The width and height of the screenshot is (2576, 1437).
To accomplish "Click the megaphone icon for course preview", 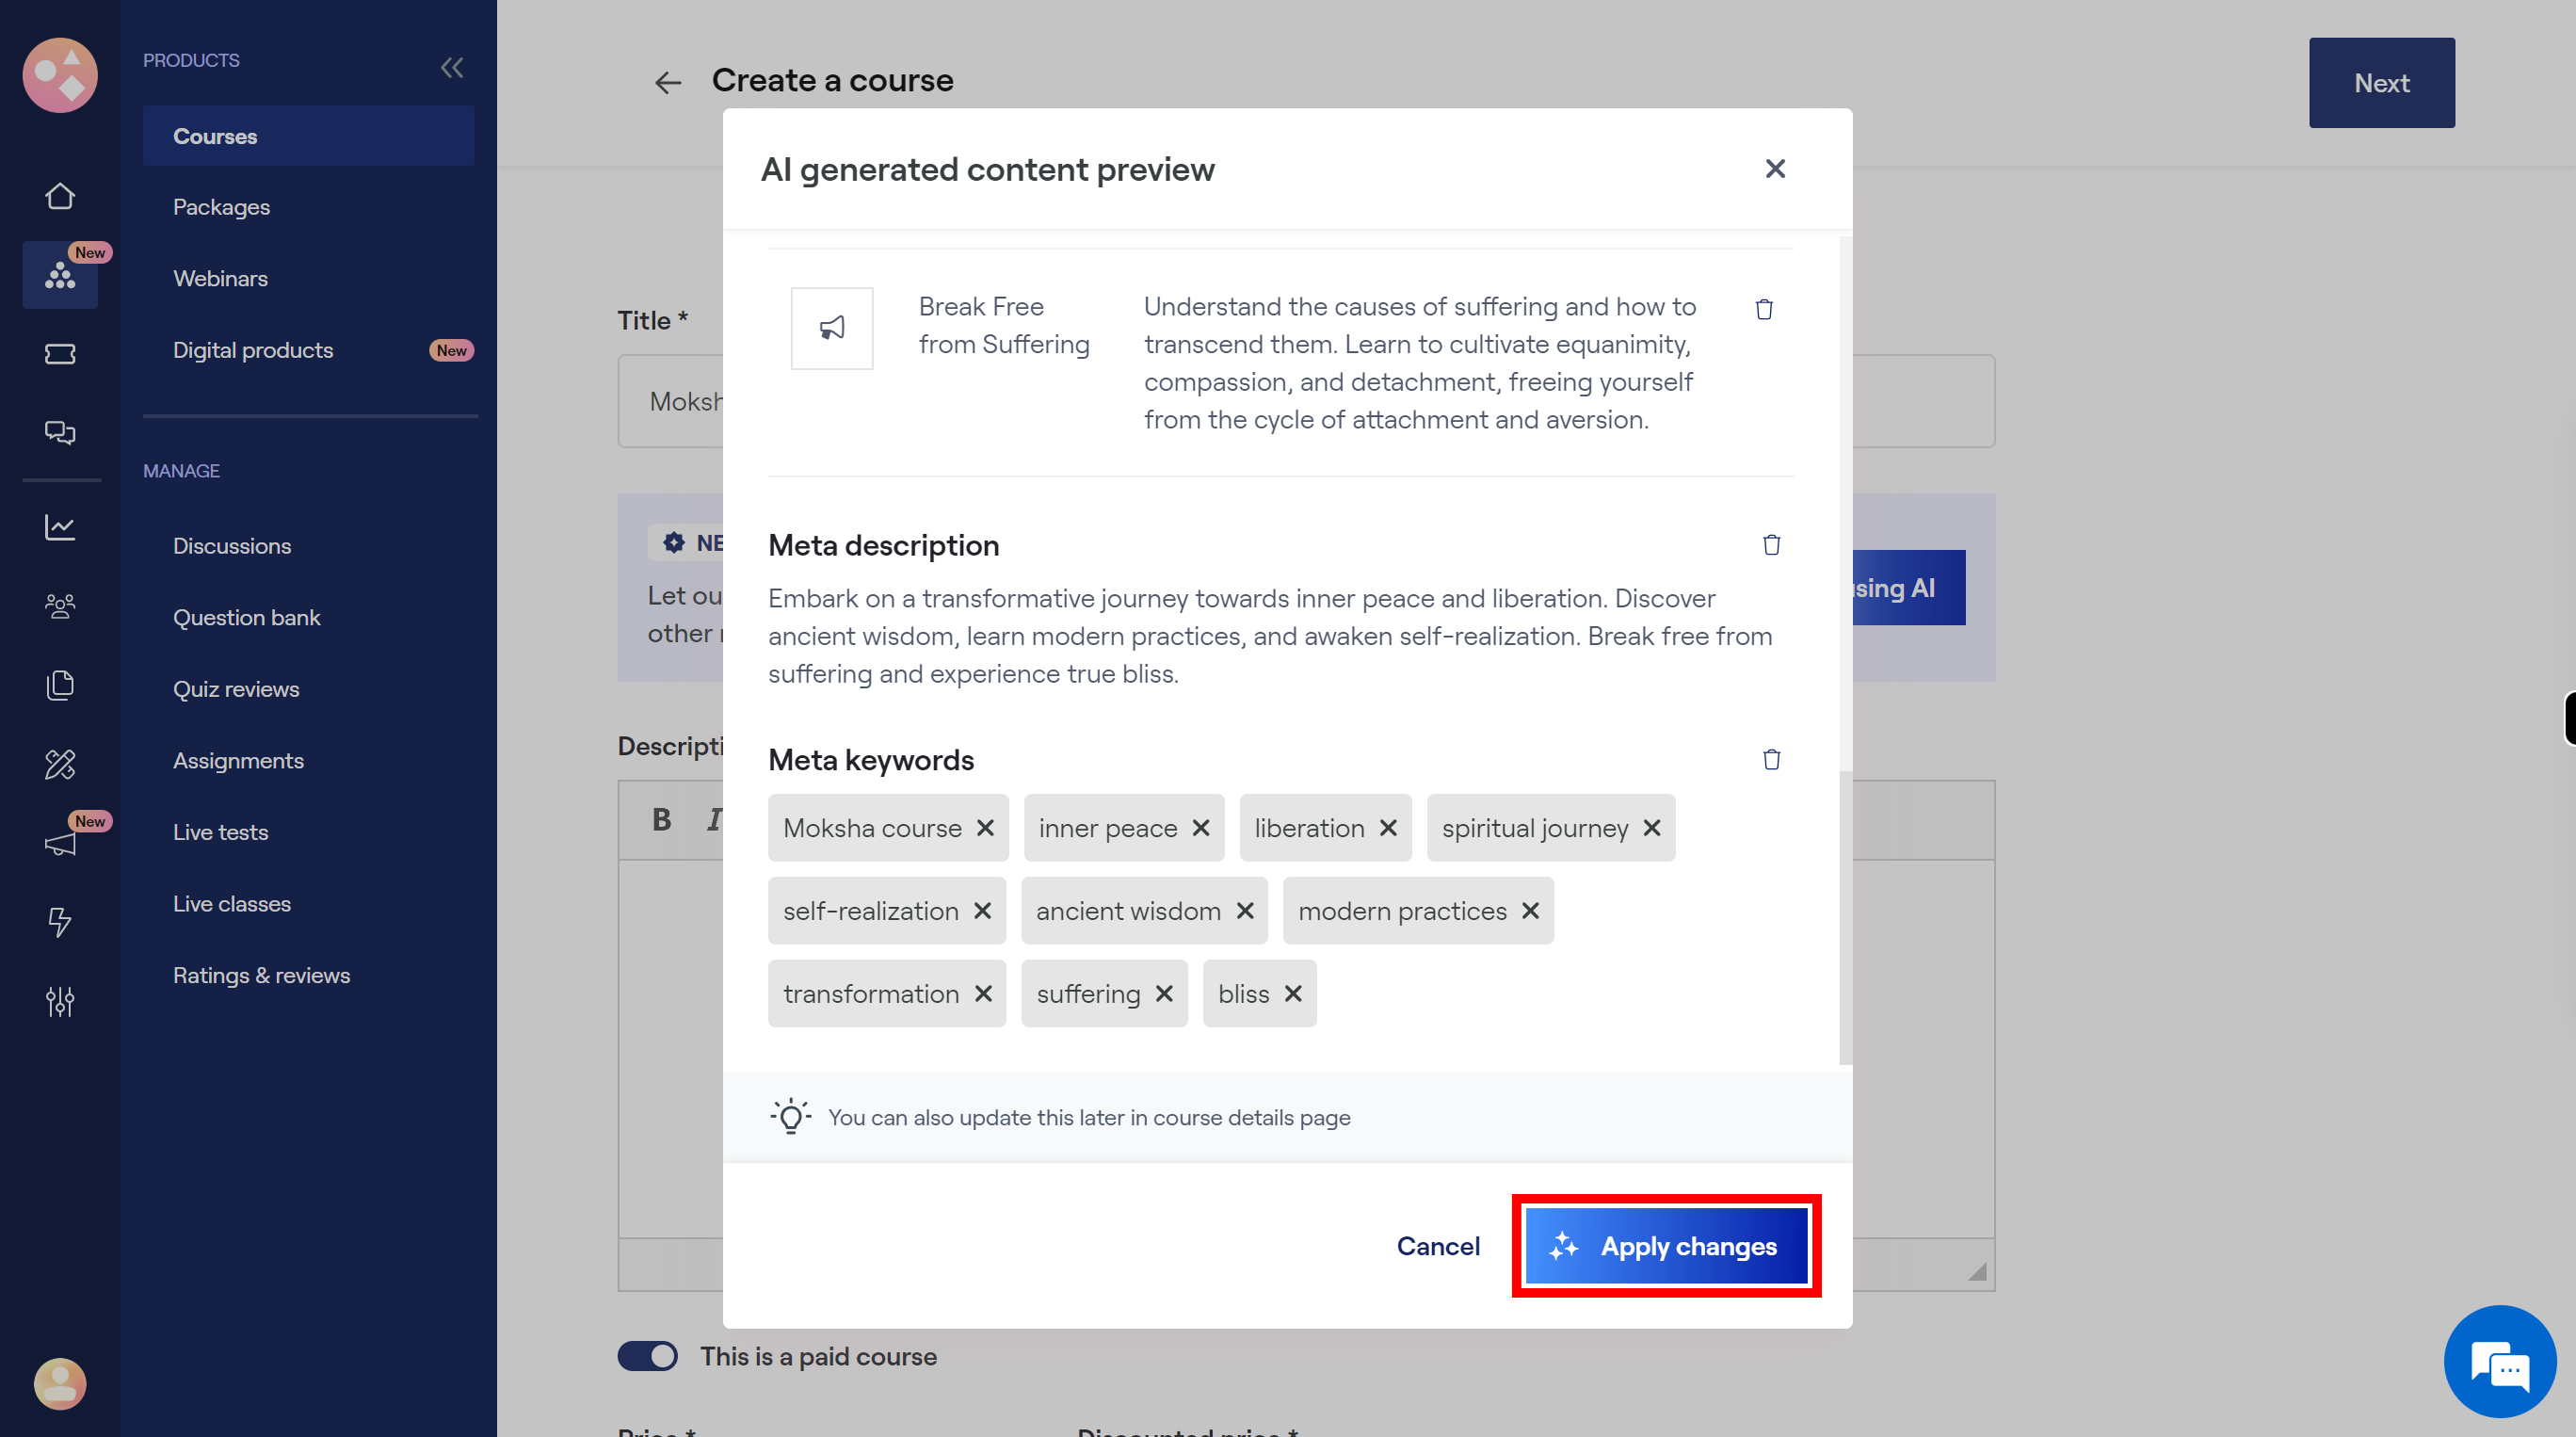I will [831, 326].
